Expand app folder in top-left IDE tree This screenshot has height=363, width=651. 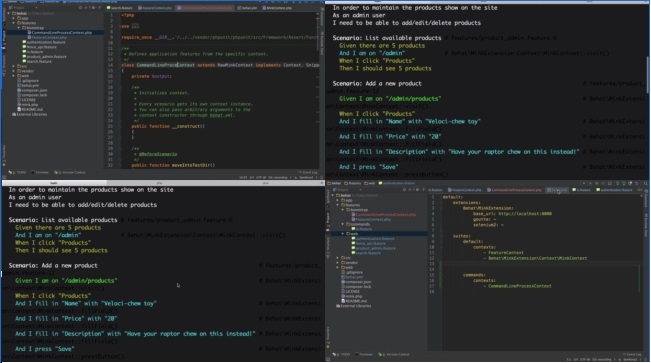[x=14, y=18]
